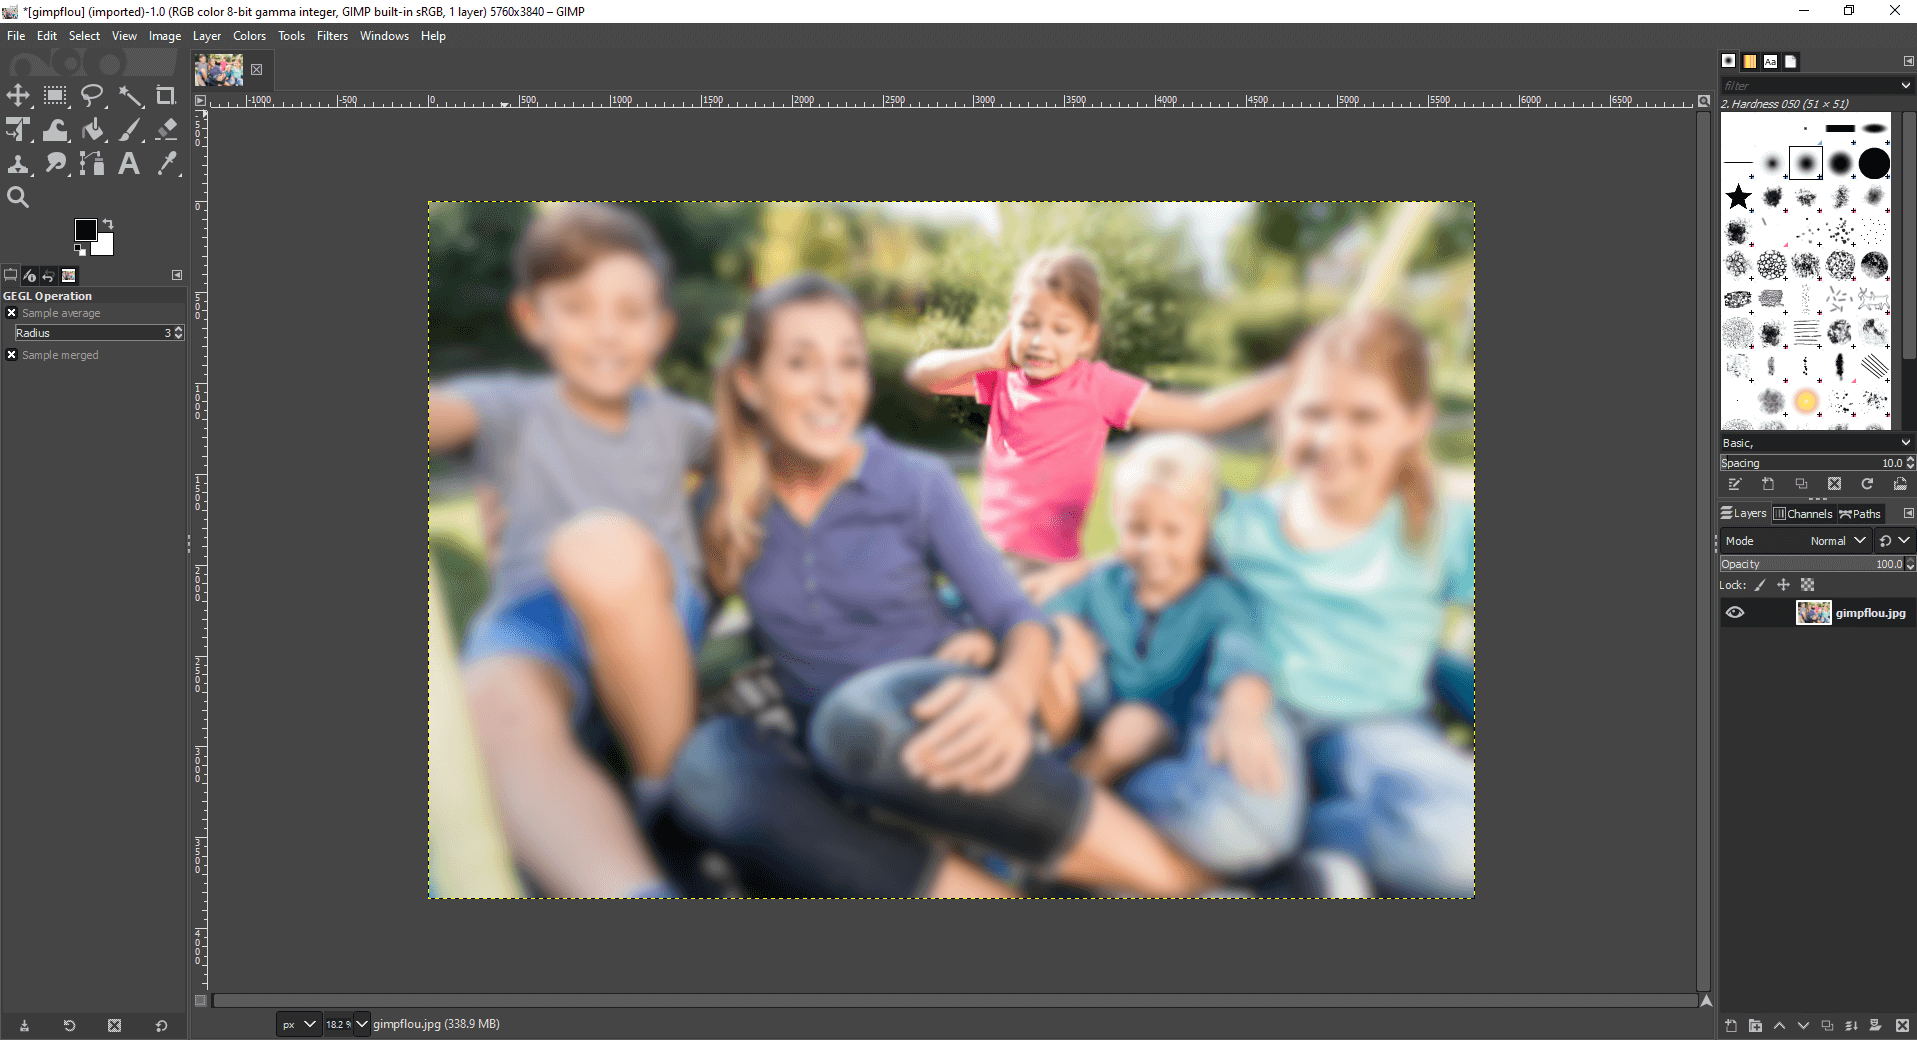Activate the Color Picker eyedropper tool
The width and height of the screenshot is (1917, 1040).
pos(166,164)
